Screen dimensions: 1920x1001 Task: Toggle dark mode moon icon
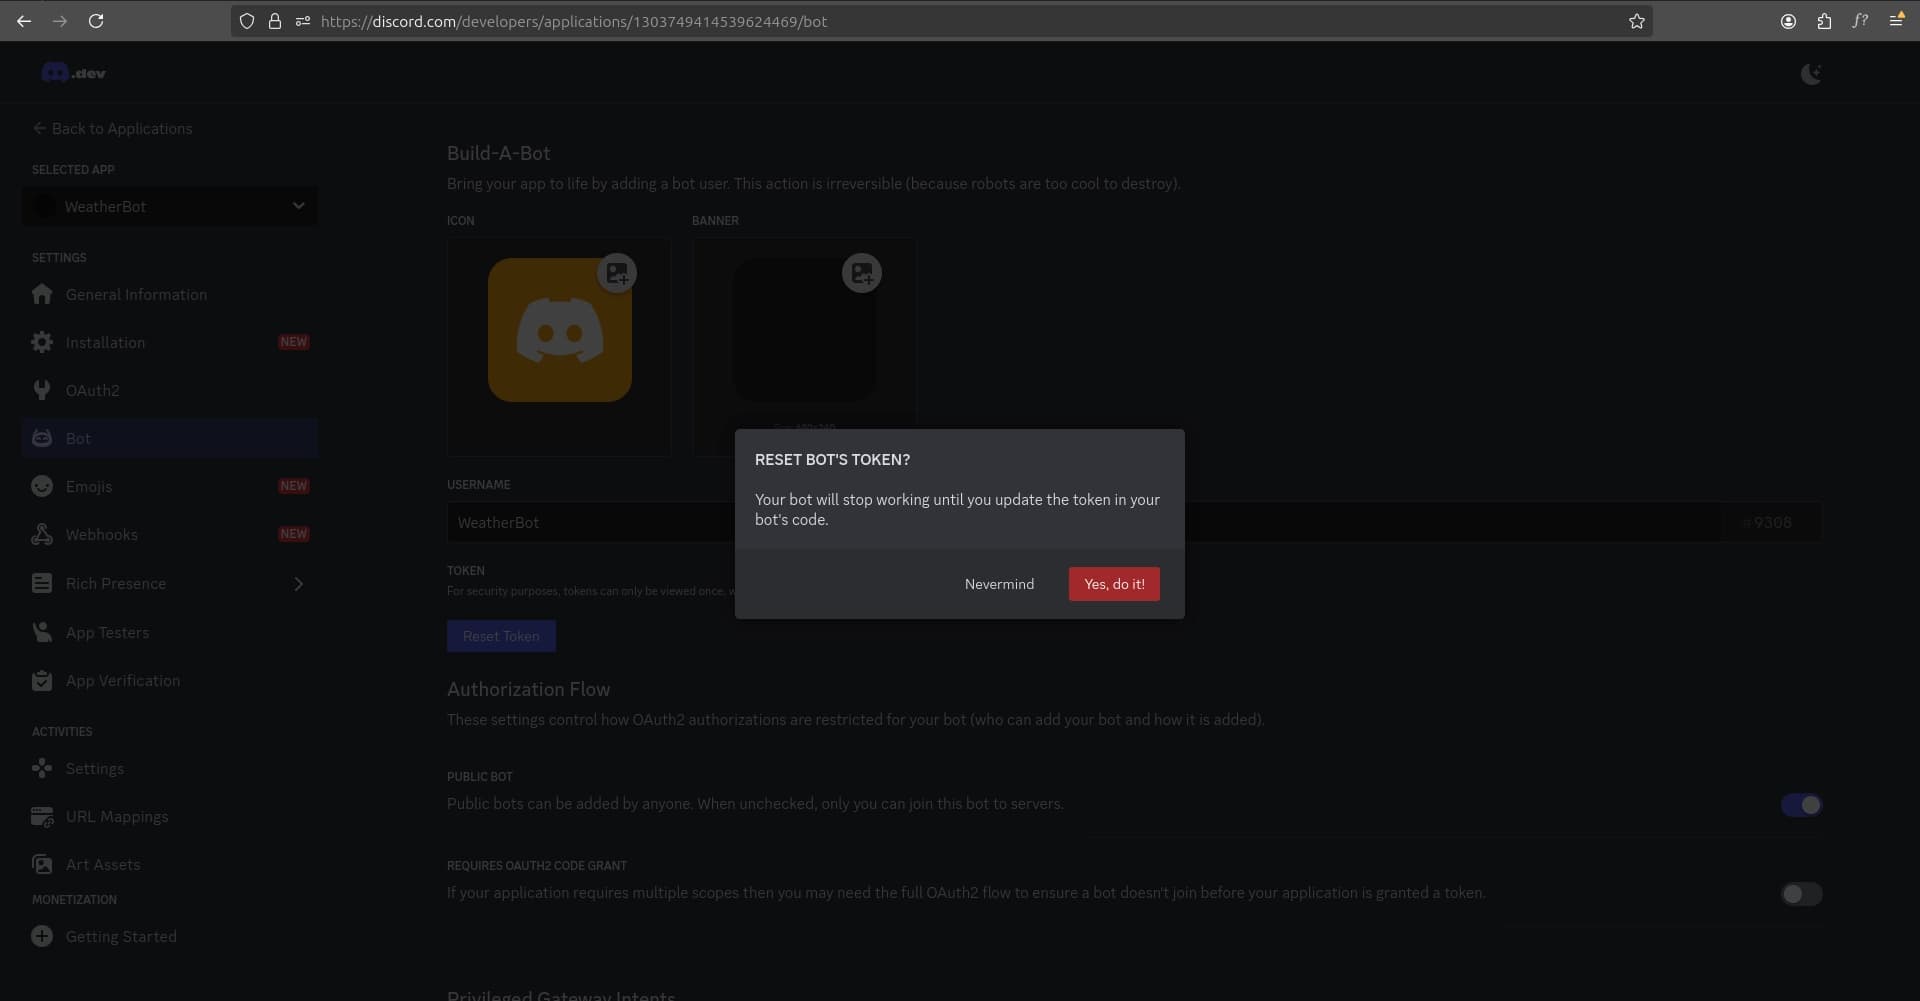1811,73
